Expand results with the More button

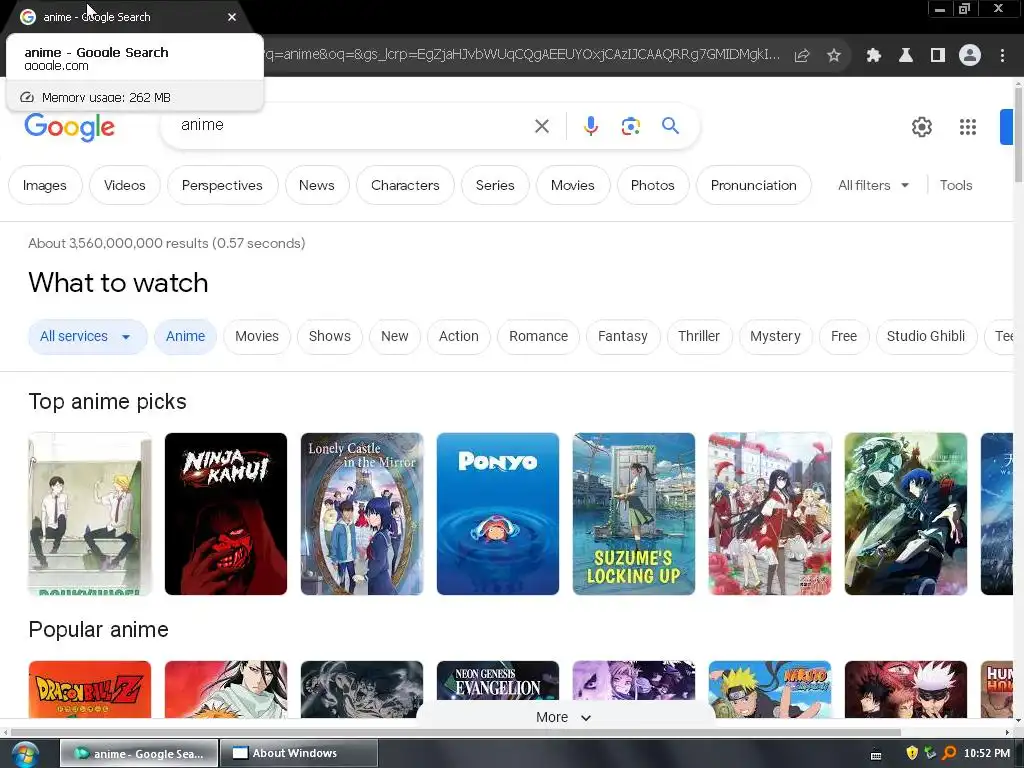[563, 717]
